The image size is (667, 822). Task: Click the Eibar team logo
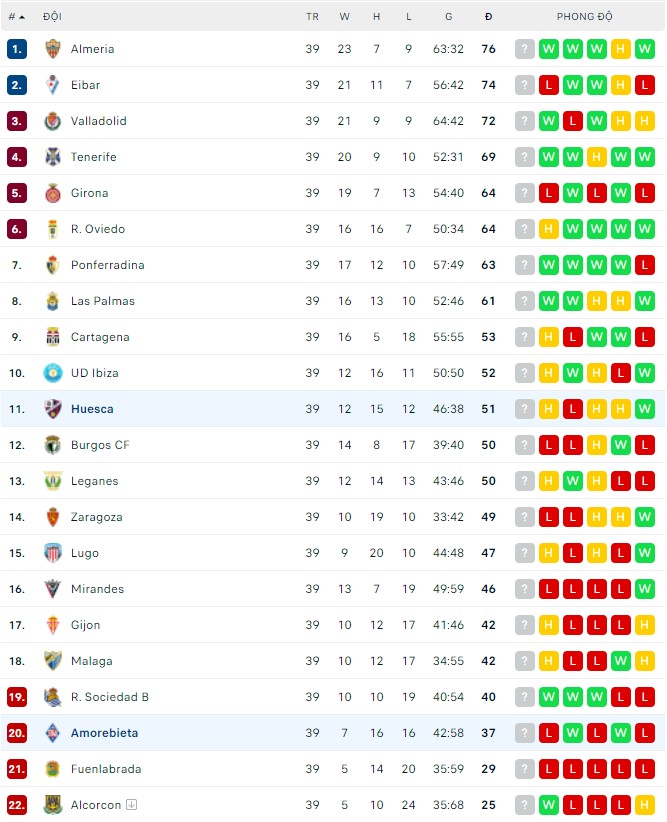tap(52, 85)
